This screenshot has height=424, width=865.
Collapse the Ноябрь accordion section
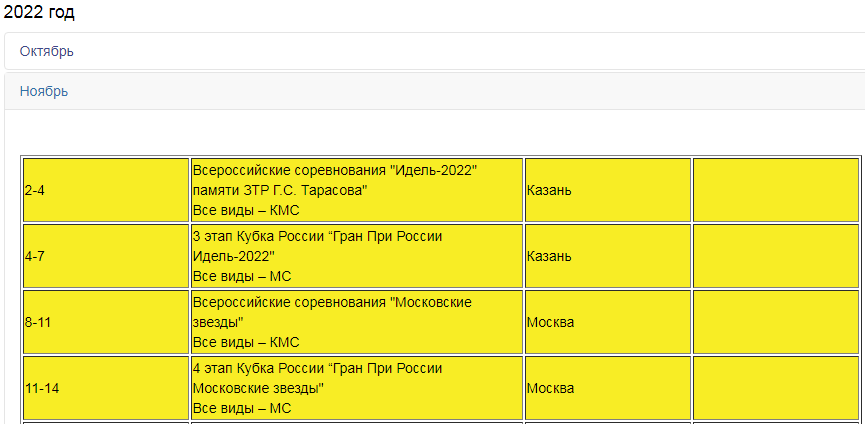[x=44, y=91]
